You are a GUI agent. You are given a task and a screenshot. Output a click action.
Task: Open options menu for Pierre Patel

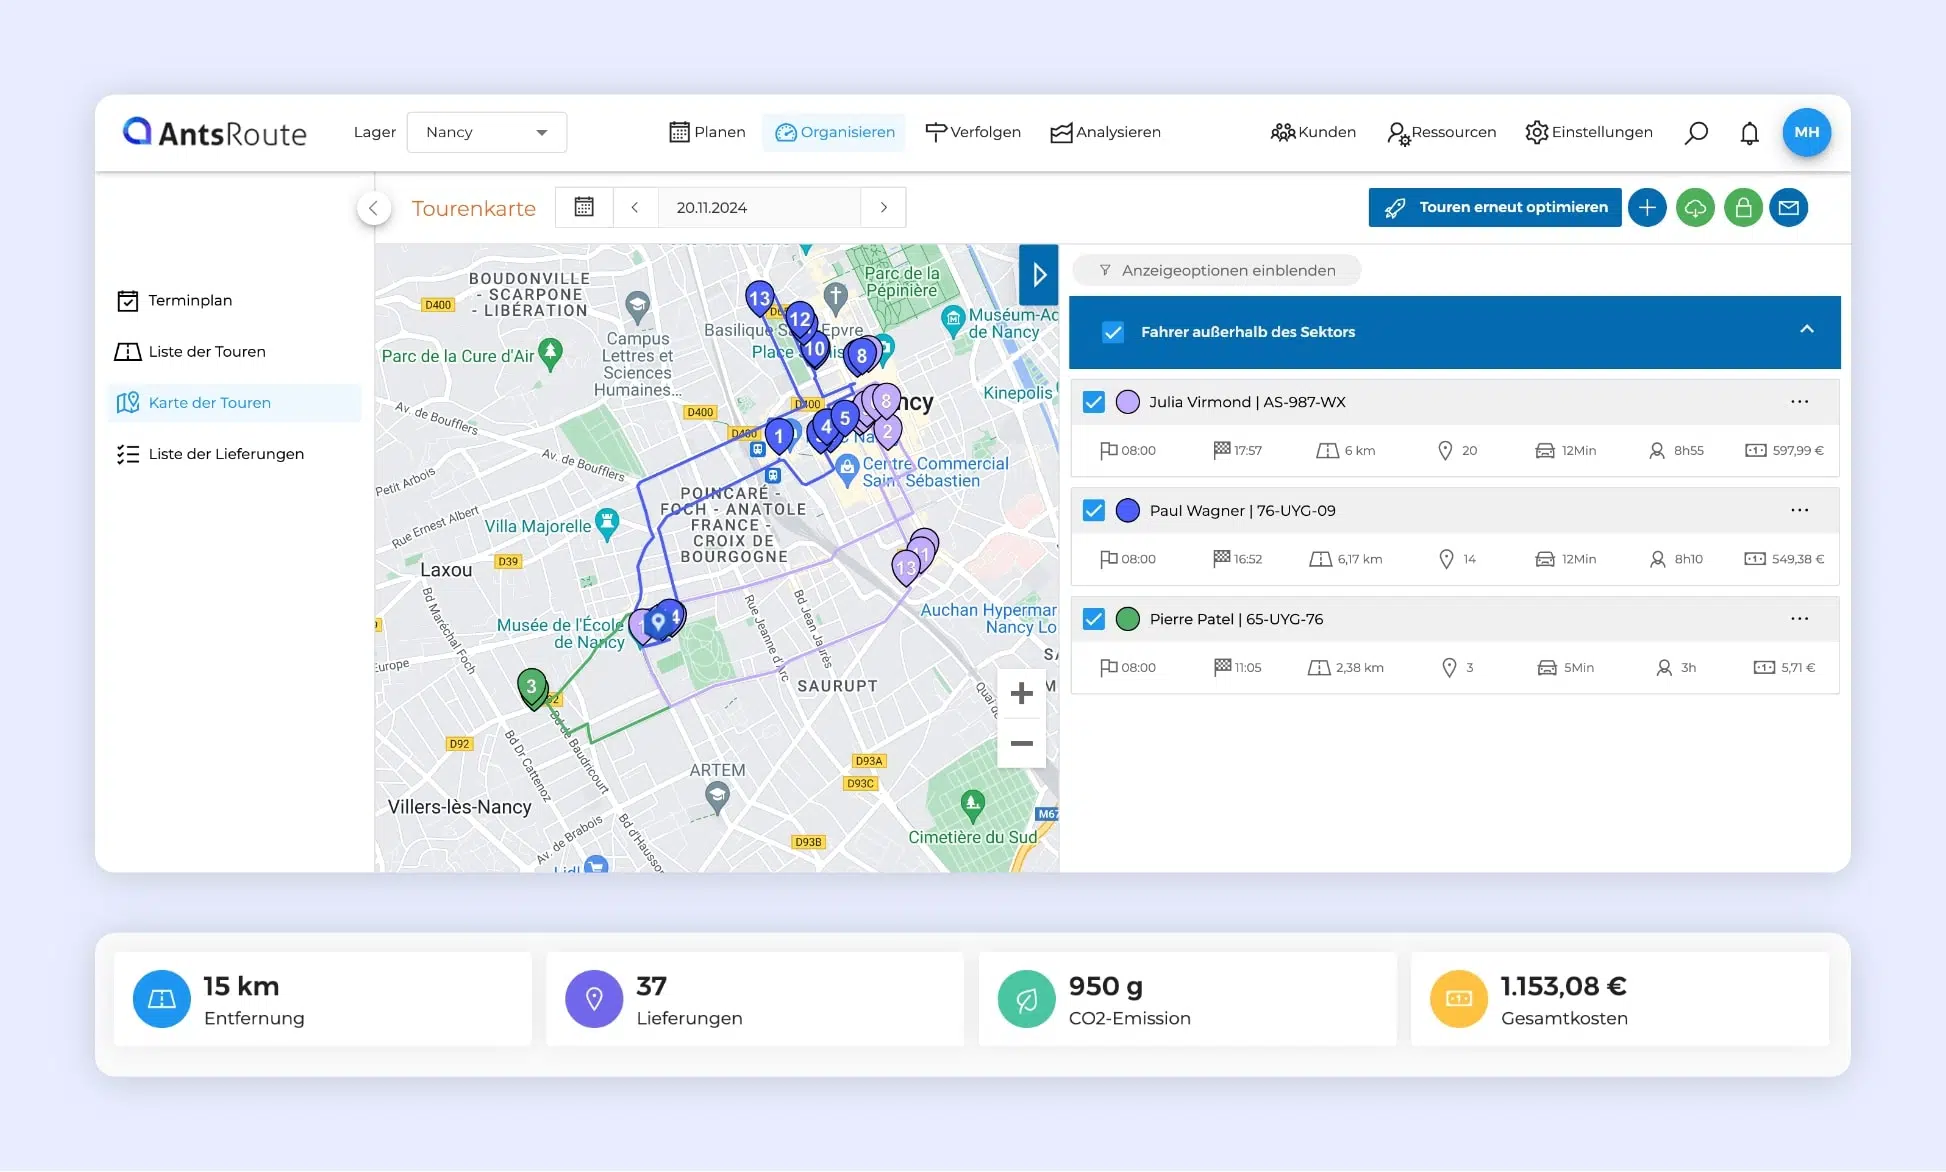click(x=1800, y=619)
